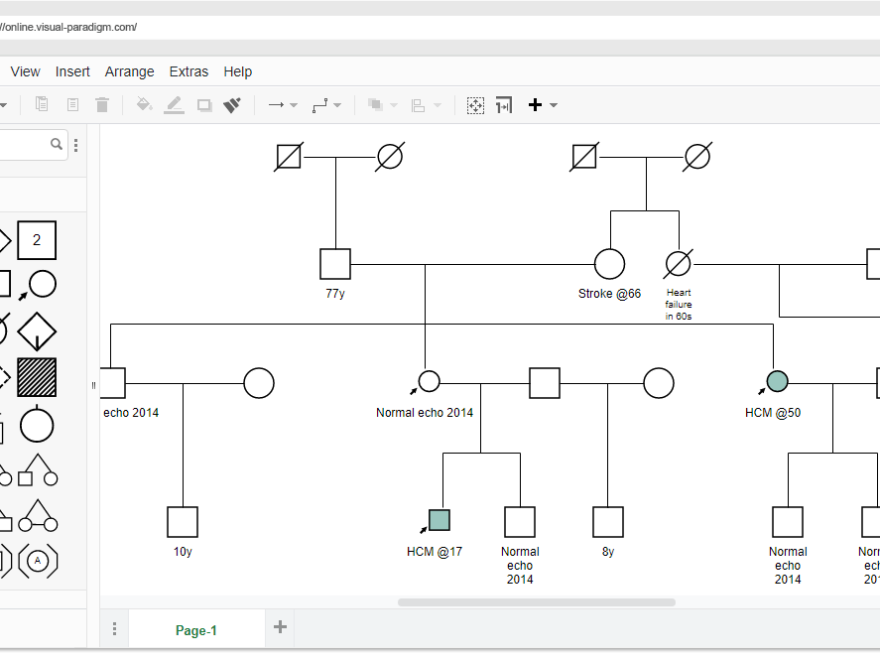This screenshot has width=880, height=660.
Task: Switch to the Page-1 tab
Action: [x=196, y=630]
